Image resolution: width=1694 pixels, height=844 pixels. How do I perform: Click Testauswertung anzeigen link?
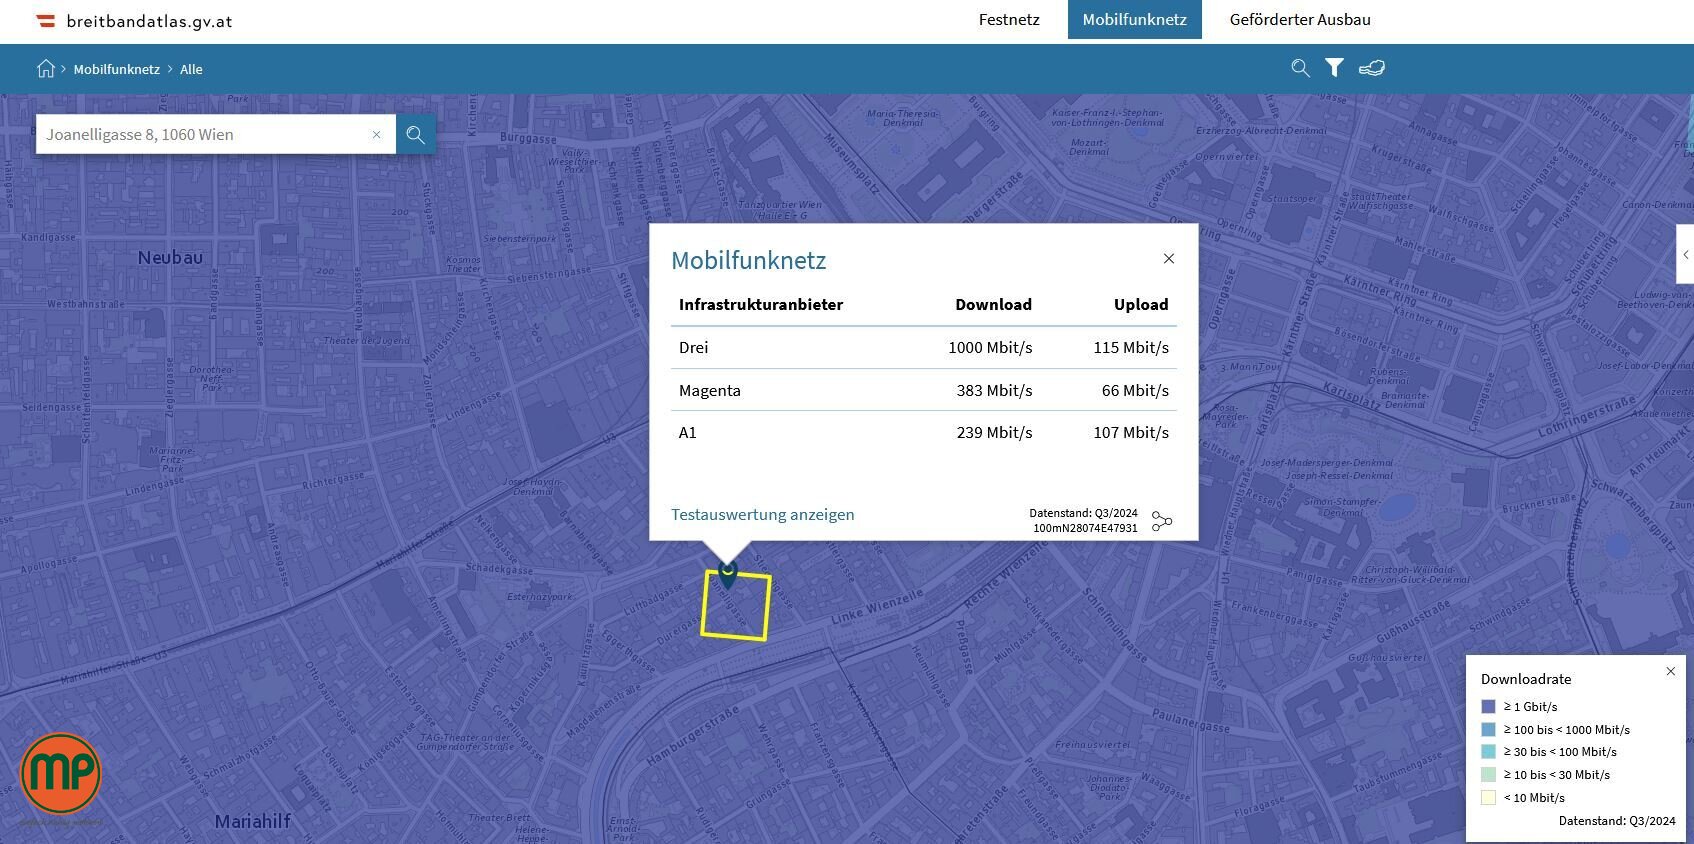(x=763, y=514)
